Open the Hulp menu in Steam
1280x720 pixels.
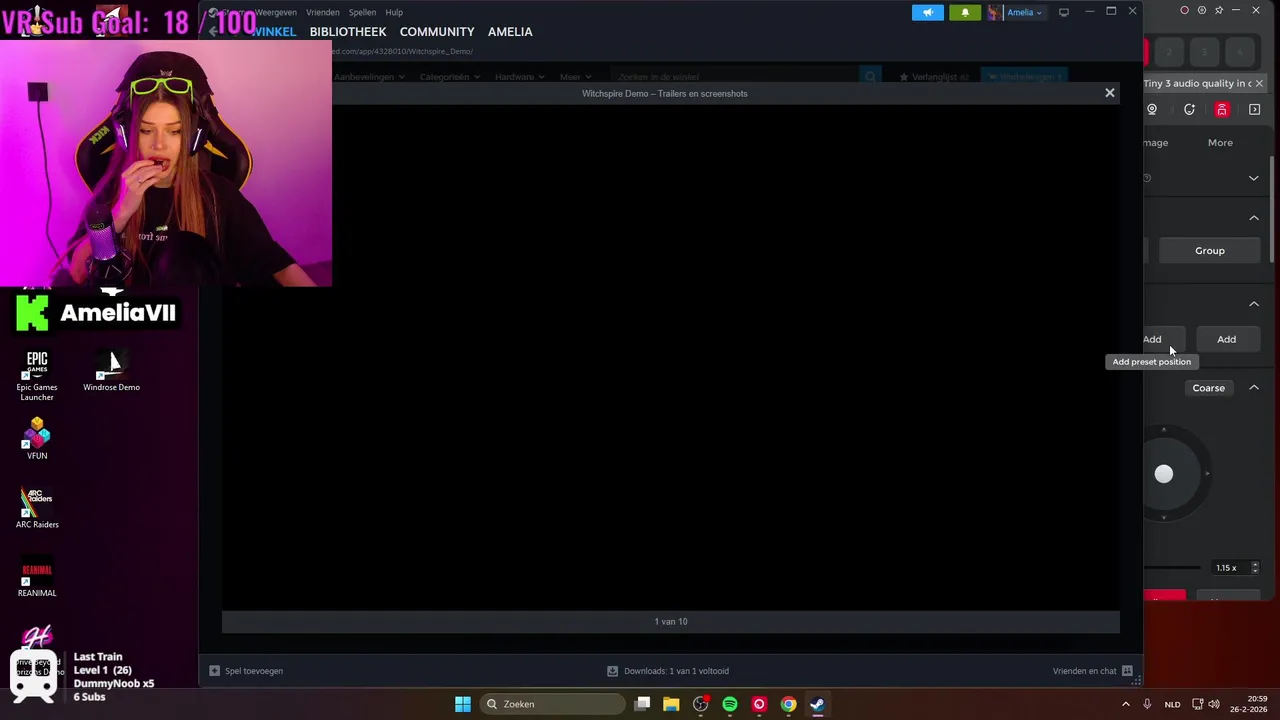[x=394, y=12]
